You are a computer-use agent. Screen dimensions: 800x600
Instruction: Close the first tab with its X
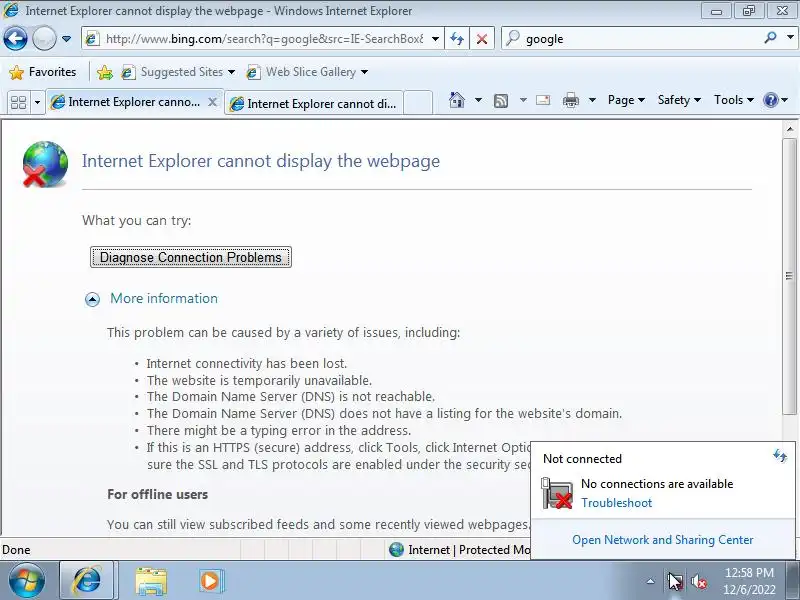(x=213, y=102)
